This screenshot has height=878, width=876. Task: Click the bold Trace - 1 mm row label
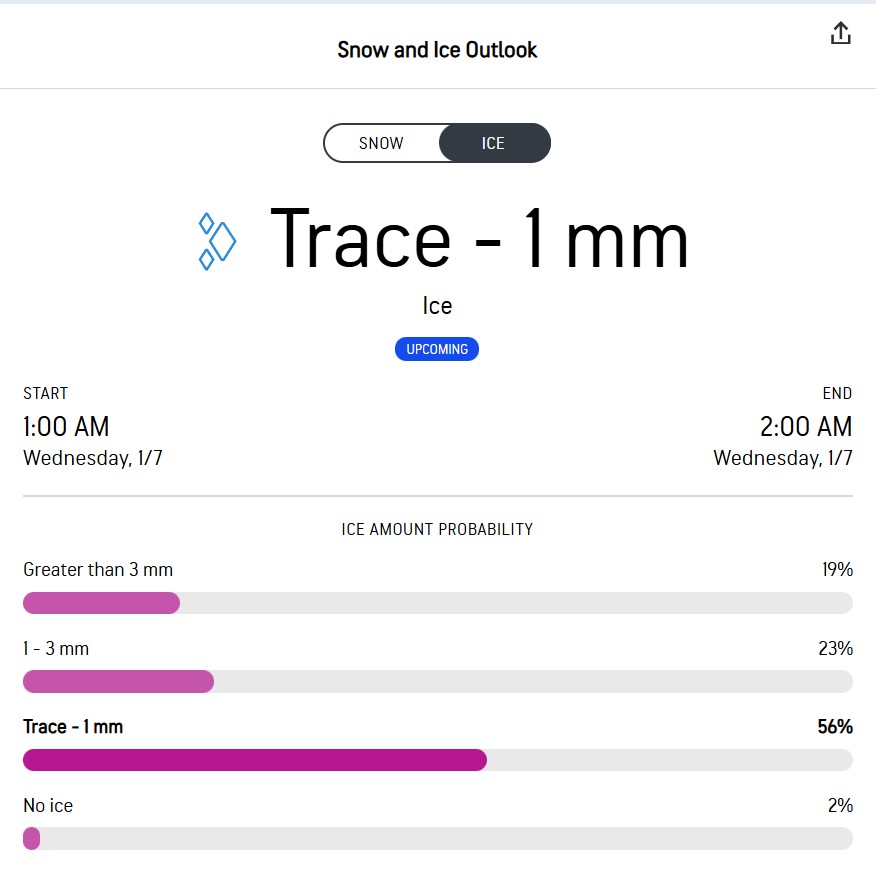73,727
